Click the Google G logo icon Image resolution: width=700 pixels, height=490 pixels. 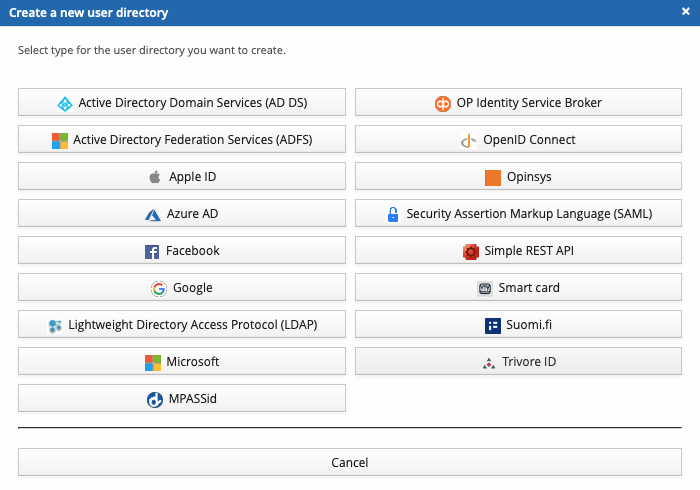coord(159,288)
